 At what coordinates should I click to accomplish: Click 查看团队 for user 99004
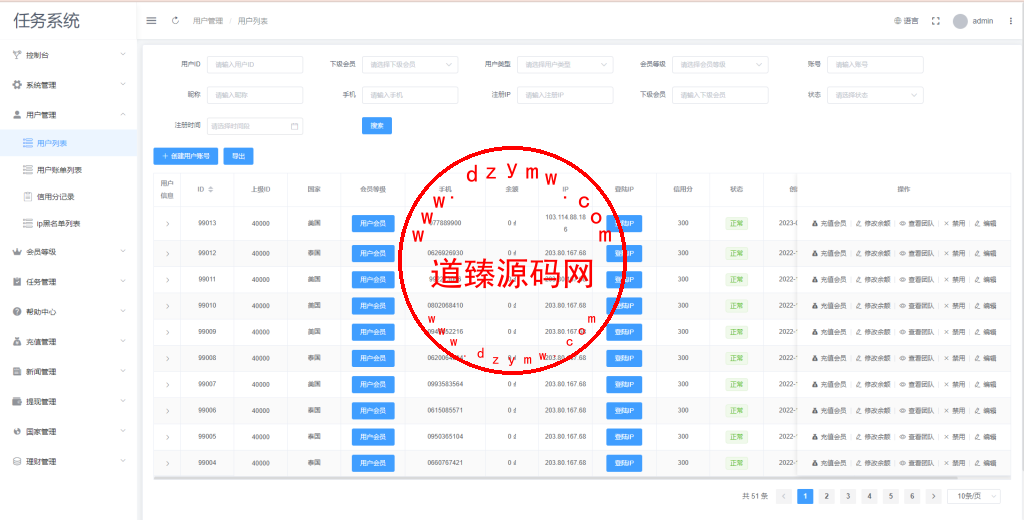click(x=917, y=463)
